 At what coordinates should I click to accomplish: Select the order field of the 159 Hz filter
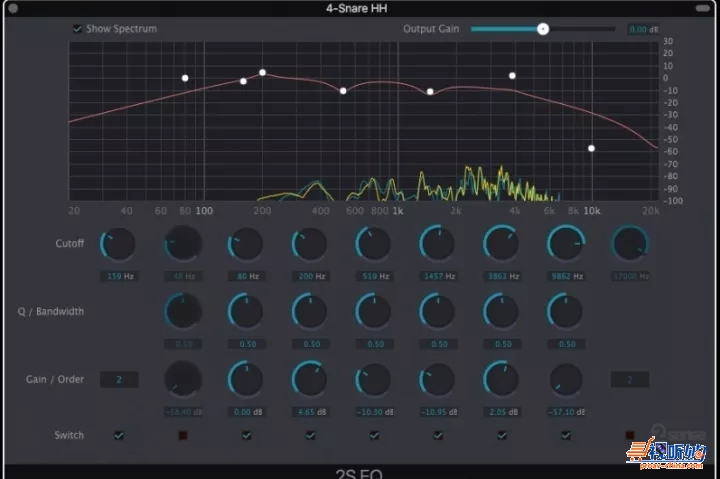(x=119, y=380)
